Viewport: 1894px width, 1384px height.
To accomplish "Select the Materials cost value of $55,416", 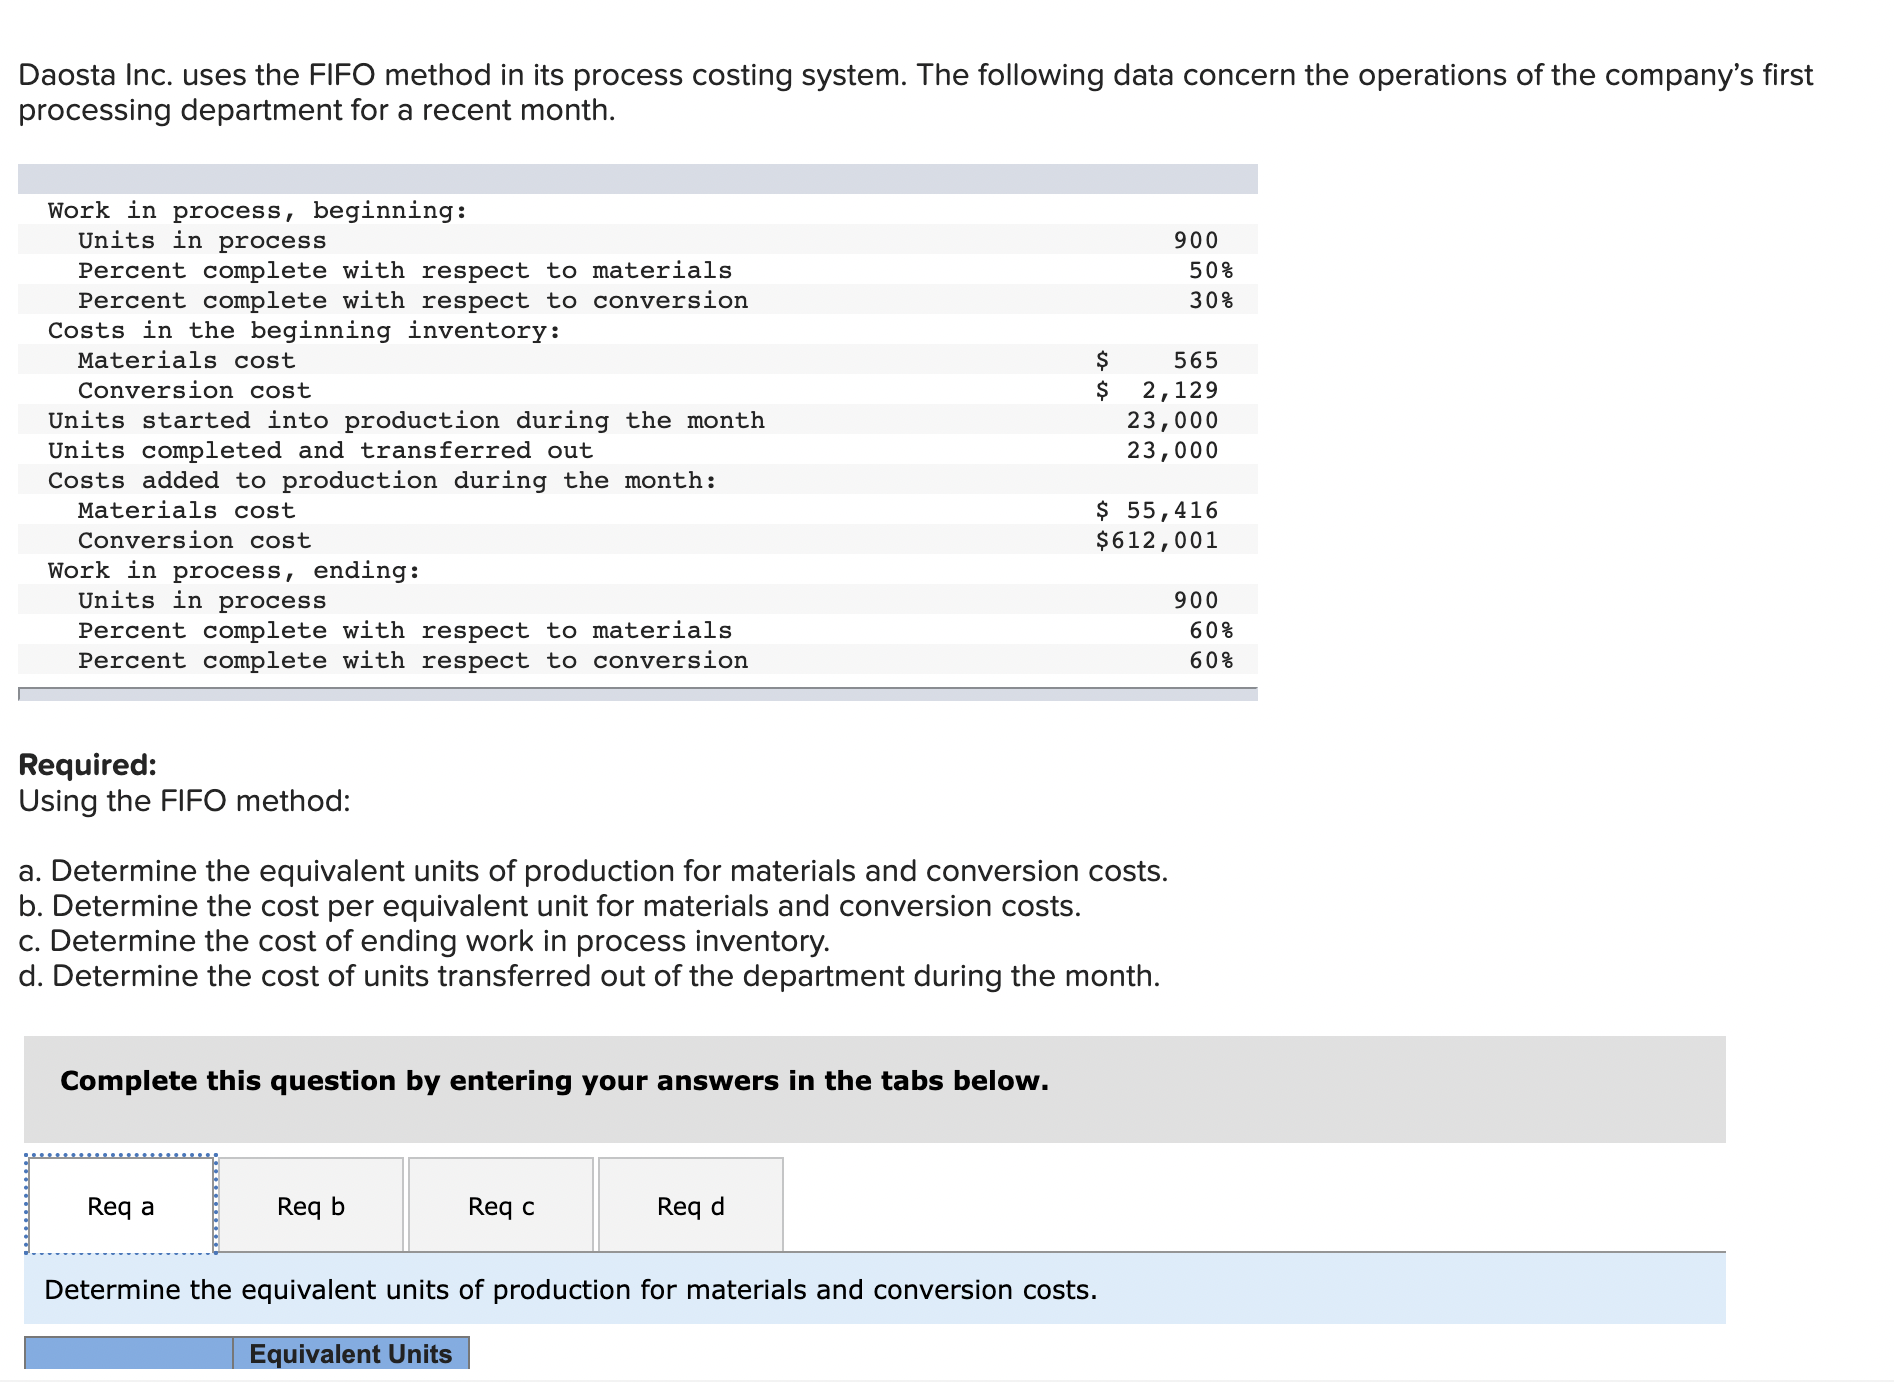I will pyautogui.click(x=1155, y=510).
